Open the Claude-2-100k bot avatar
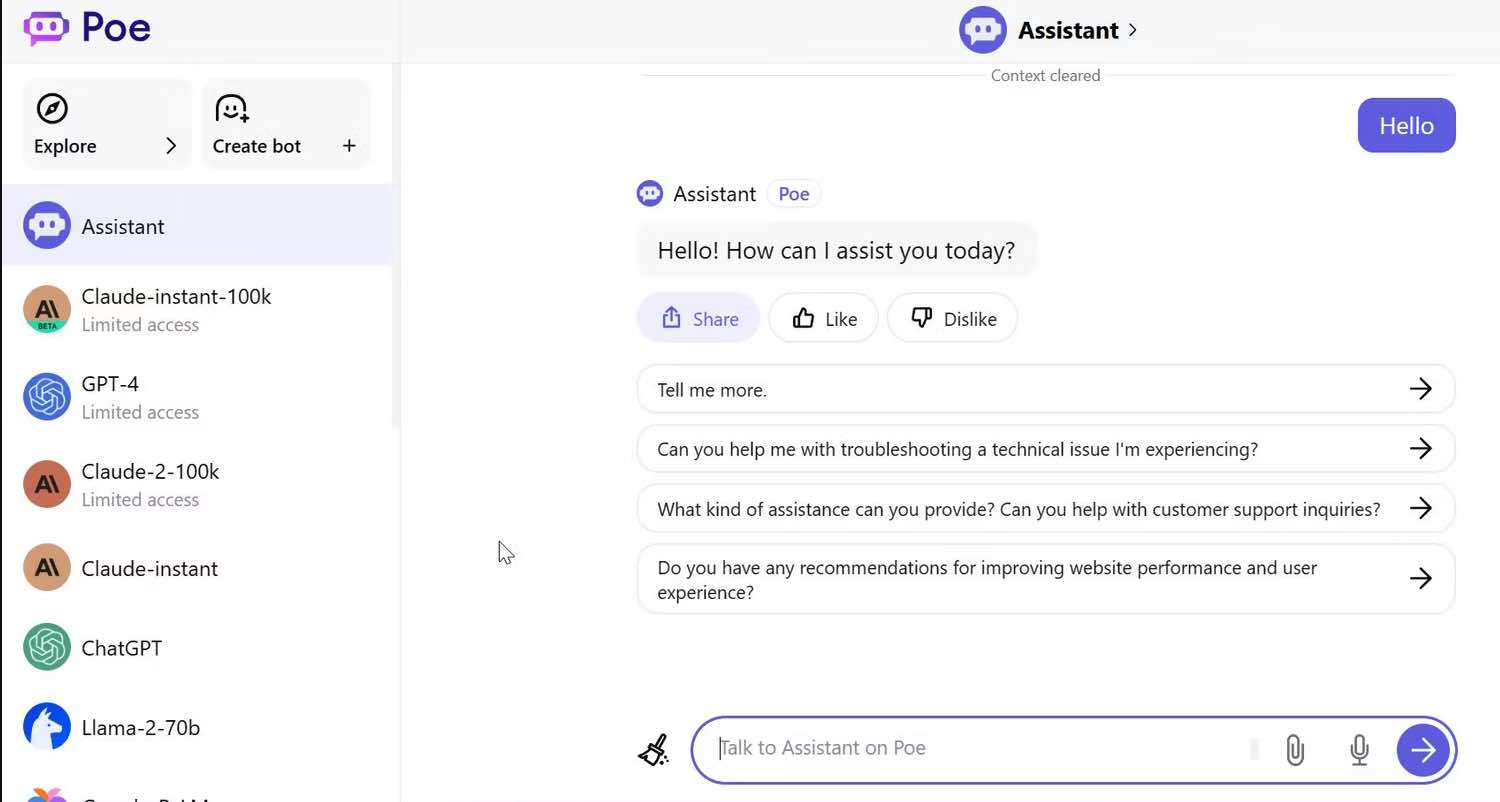This screenshot has width=1500, height=802. point(47,485)
